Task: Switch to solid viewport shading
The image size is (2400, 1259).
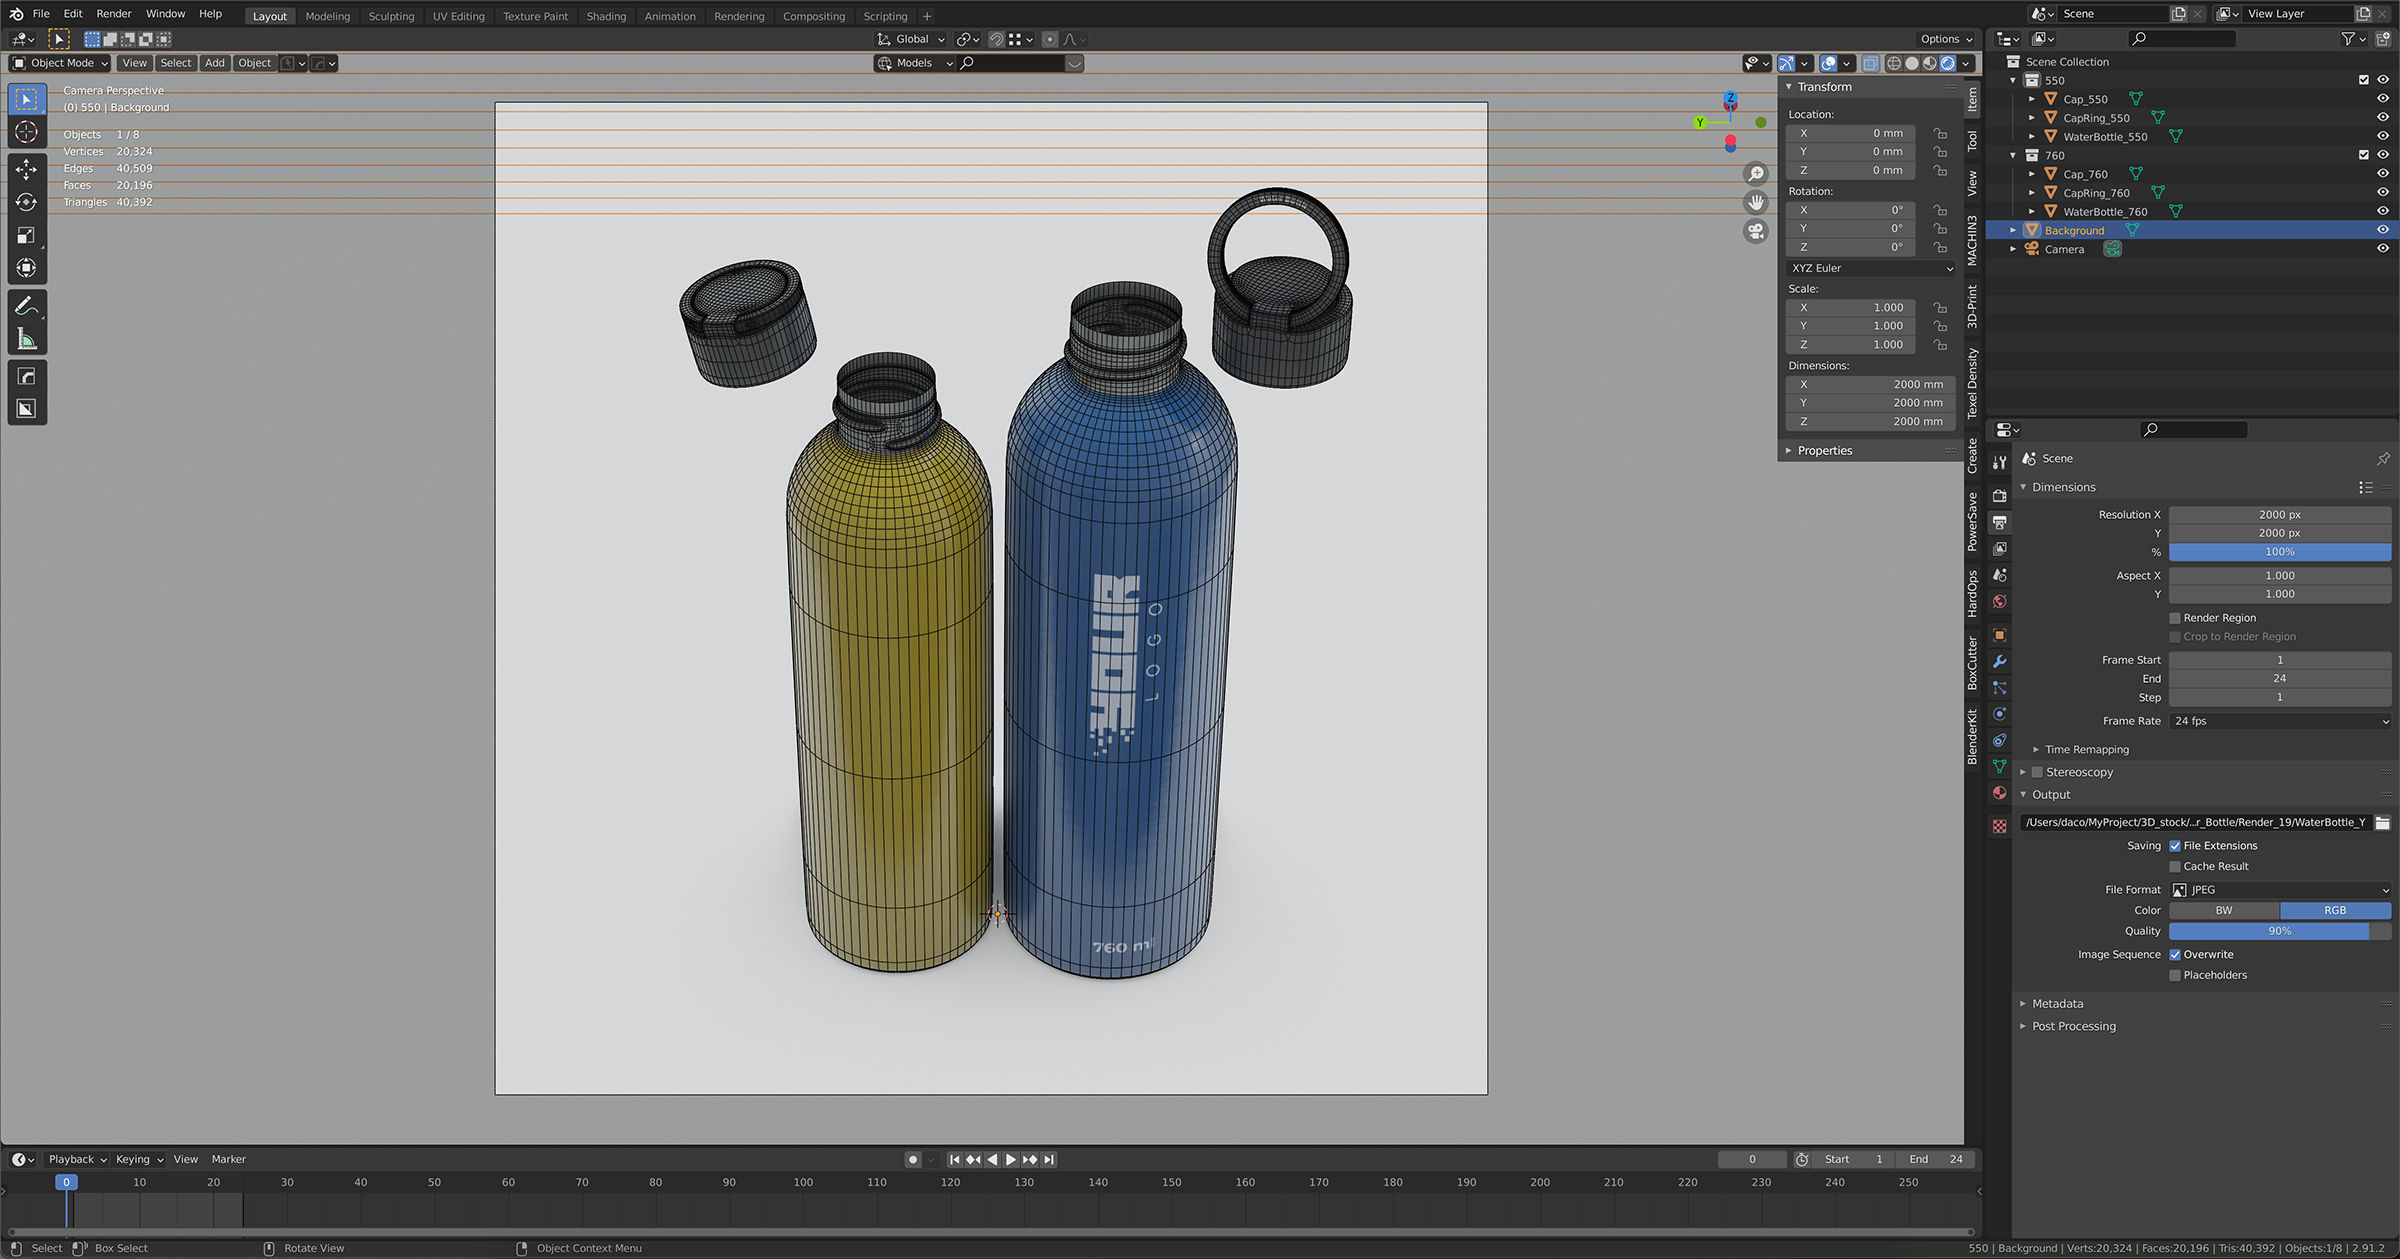Action: click(x=1911, y=63)
